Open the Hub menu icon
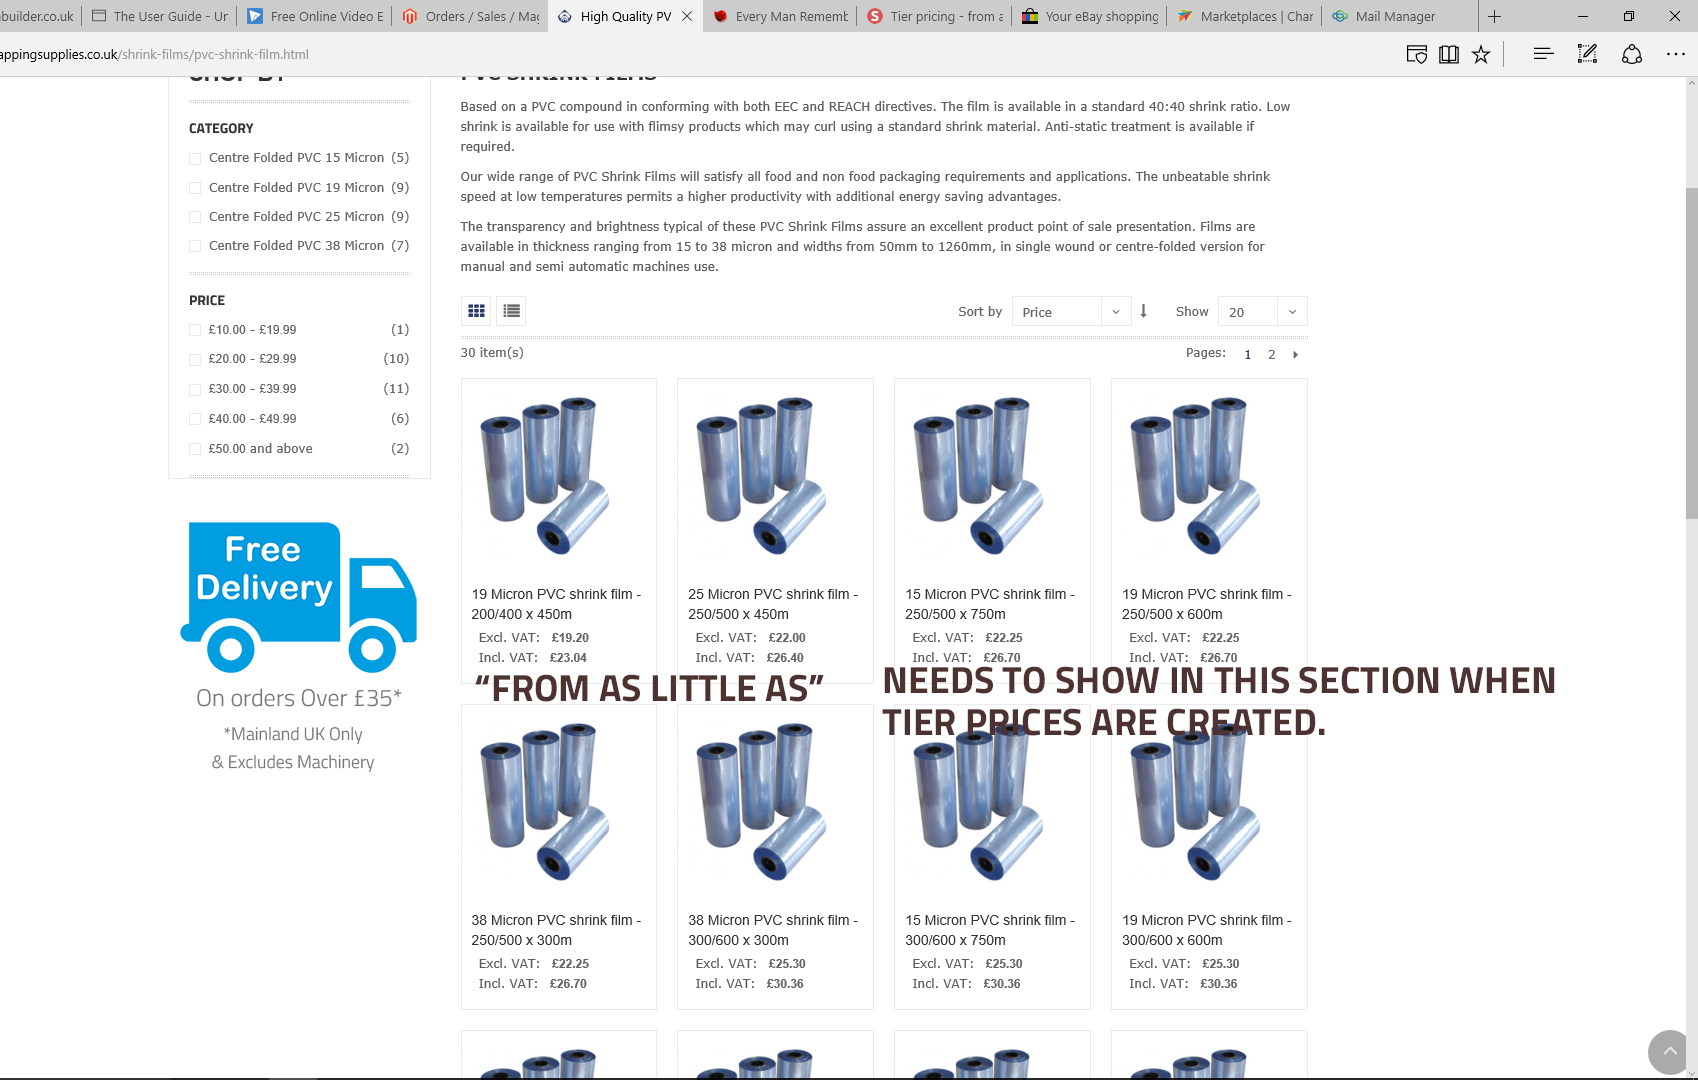Viewport: 1698px width, 1080px height. click(1543, 55)
